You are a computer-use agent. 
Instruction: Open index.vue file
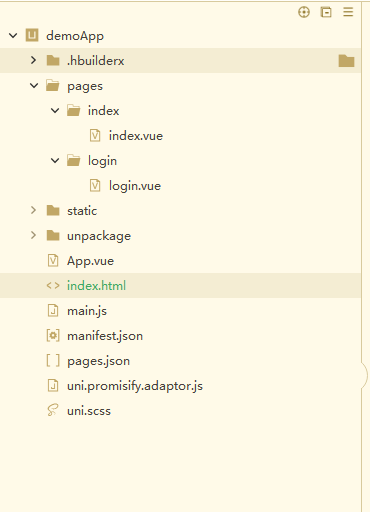coord(136,136)
